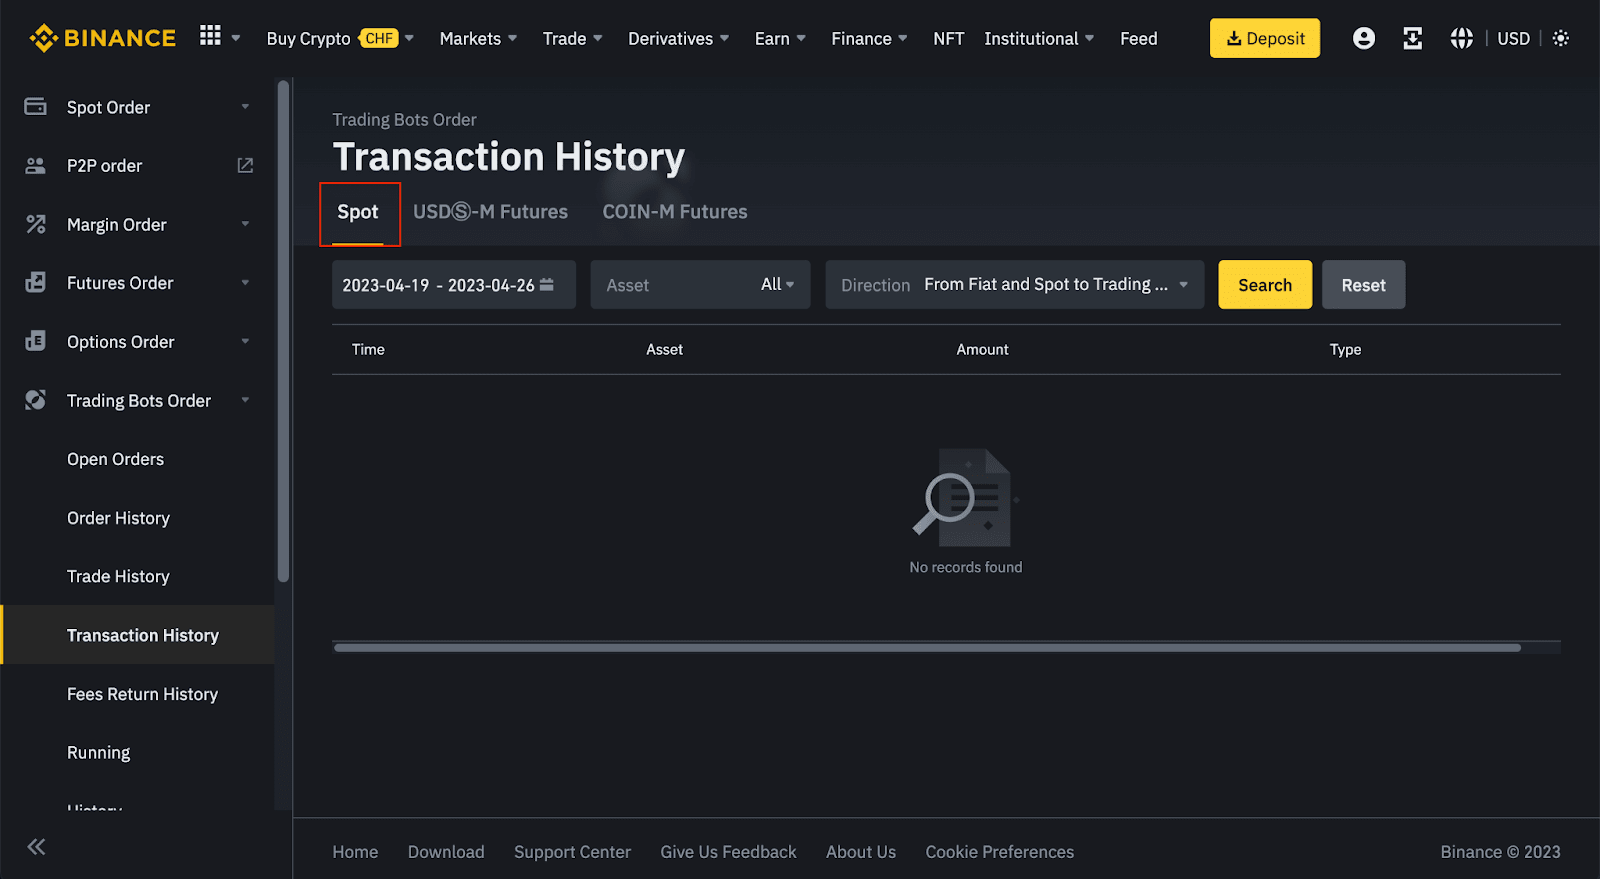Screen dimensions: 1600x879
Task: Open the Direction dropdown
Action: tap(1015, 285)
